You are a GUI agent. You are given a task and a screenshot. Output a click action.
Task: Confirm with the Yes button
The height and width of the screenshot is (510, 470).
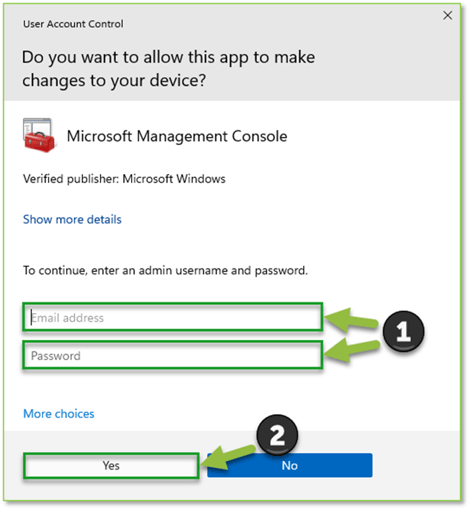coord(111,465)
